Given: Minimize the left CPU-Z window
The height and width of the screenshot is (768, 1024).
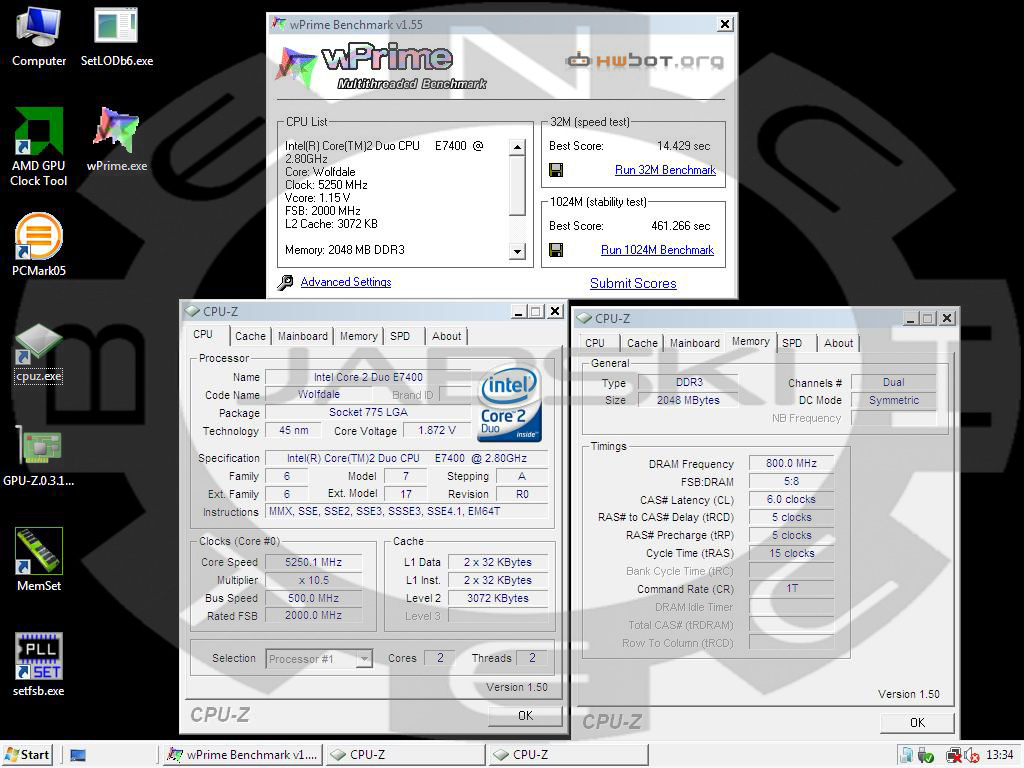Looking at the screenshot, I should (519, 312).
